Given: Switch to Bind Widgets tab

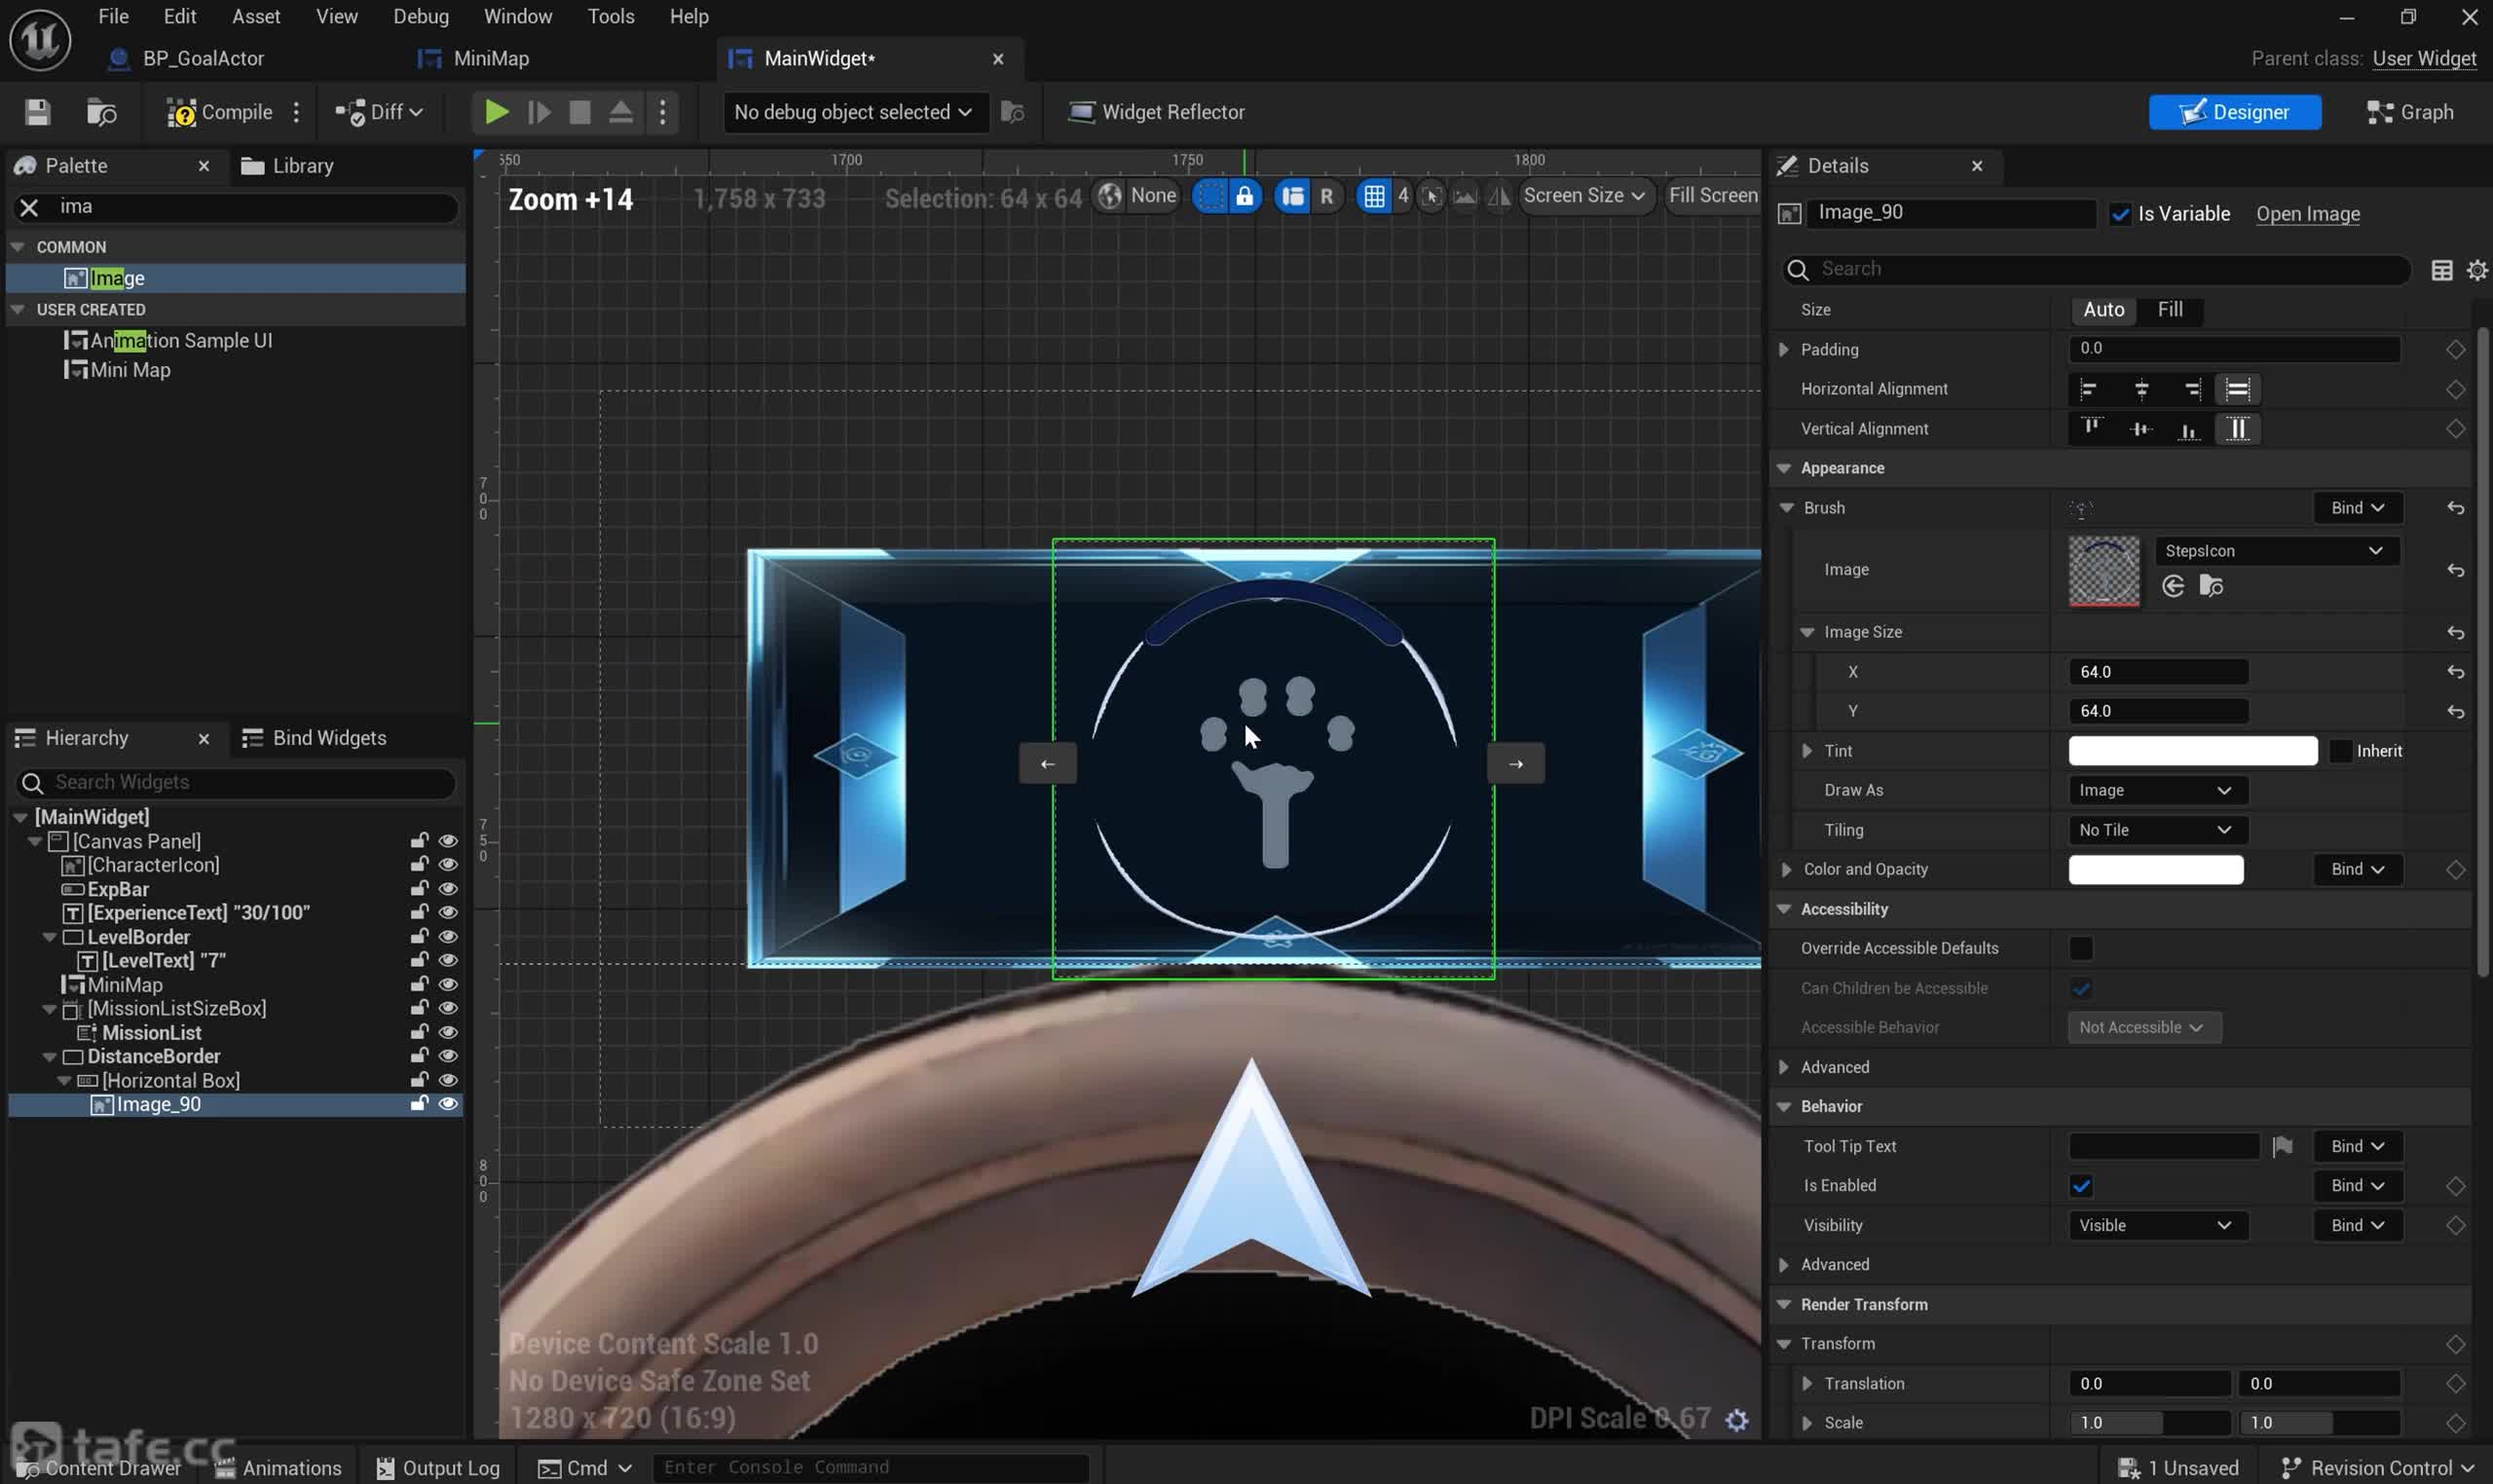Looking at the screenshot, I should (314, 738).
